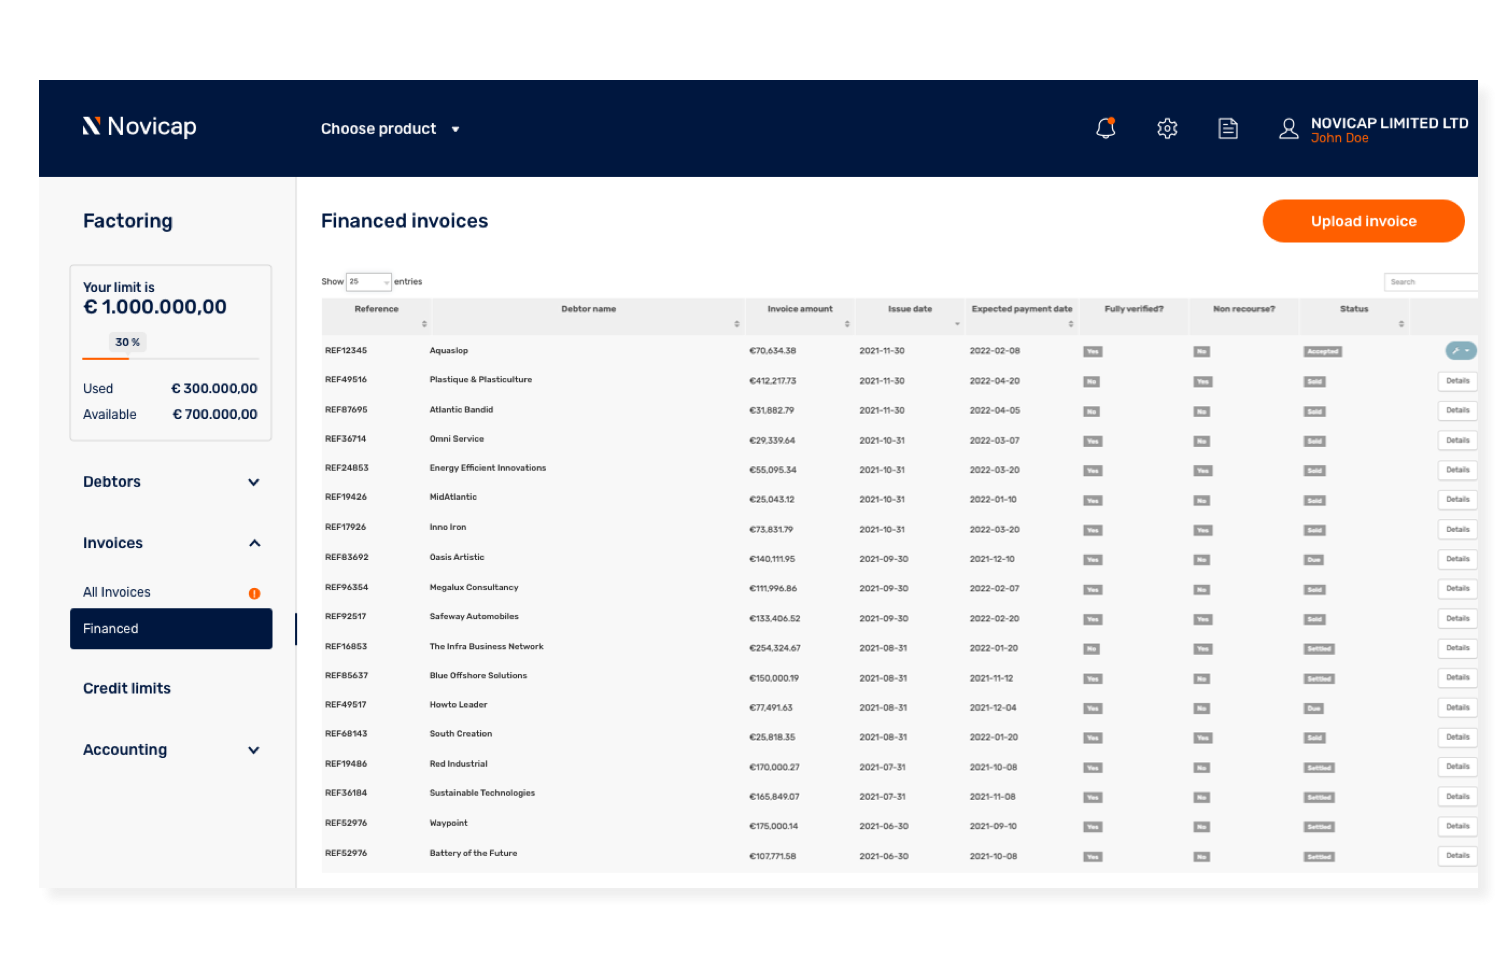Screen dimensions: 1510x966
Task: Click issue date 2021-06-30 for Waypoint
Action: [x=883, y=827]
